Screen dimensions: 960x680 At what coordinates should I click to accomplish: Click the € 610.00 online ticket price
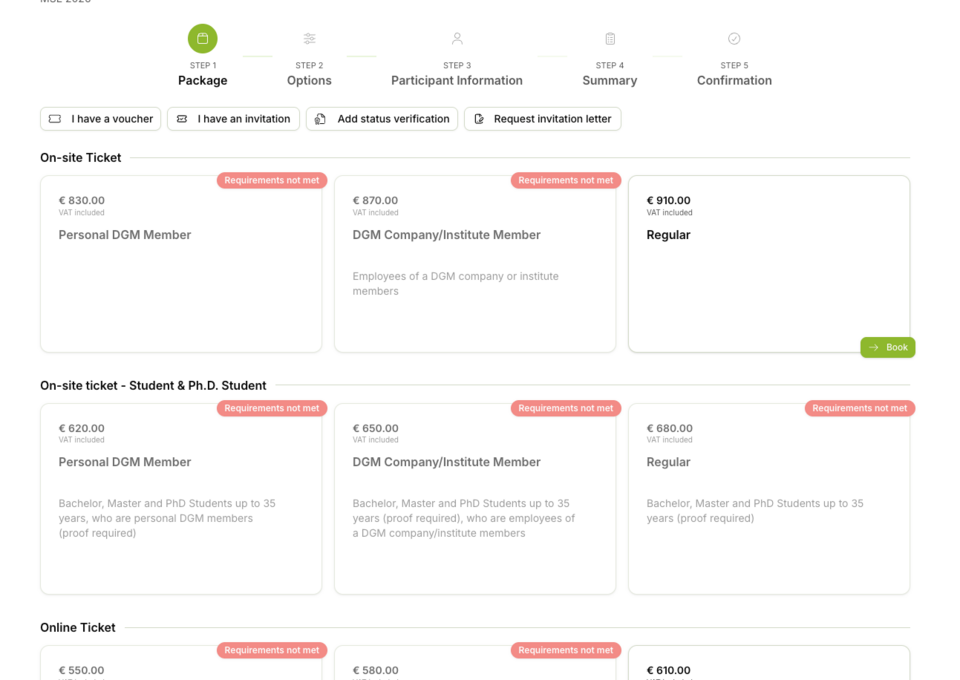[x=669, y=670]
